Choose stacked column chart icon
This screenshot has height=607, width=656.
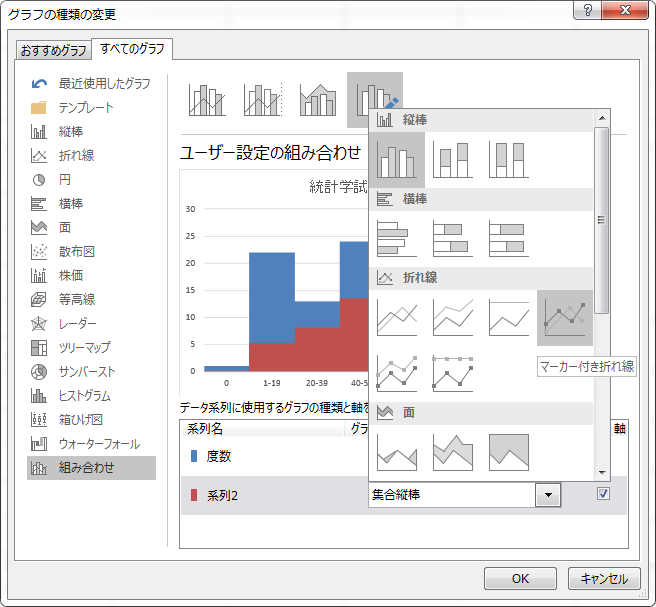453,160
